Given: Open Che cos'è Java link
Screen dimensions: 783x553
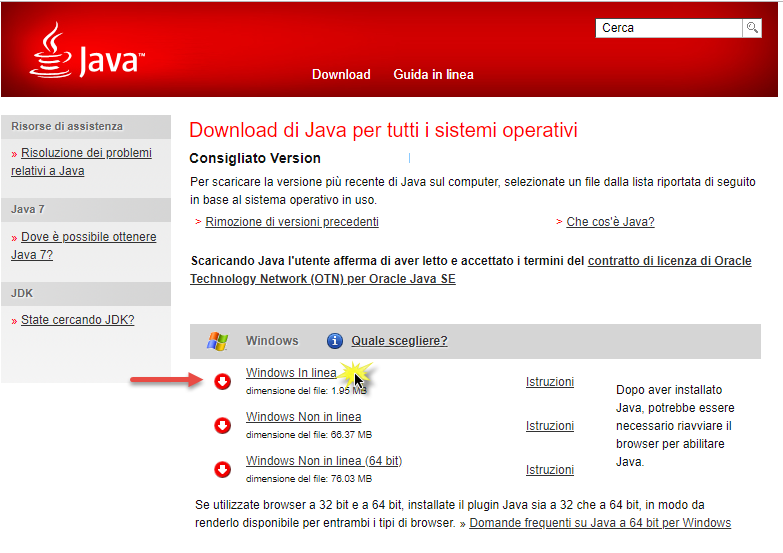Looking at the screenshot, I should 610,222.
